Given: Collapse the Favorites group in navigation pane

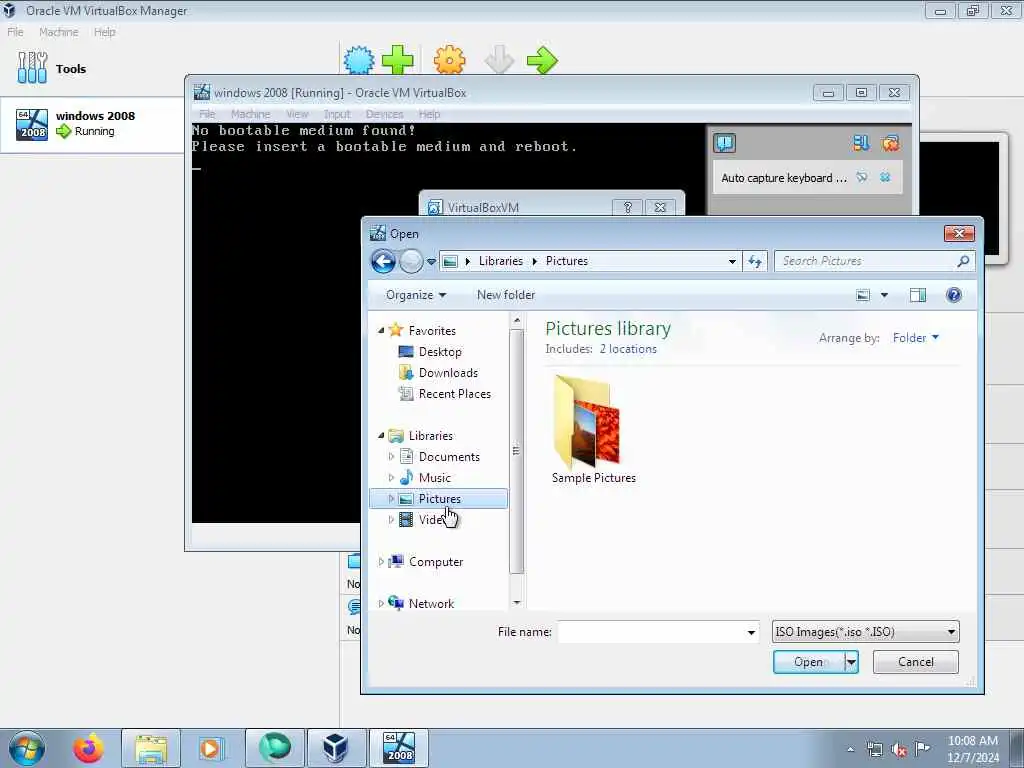Looking at the screenshot, I should (x=381, y=330).
